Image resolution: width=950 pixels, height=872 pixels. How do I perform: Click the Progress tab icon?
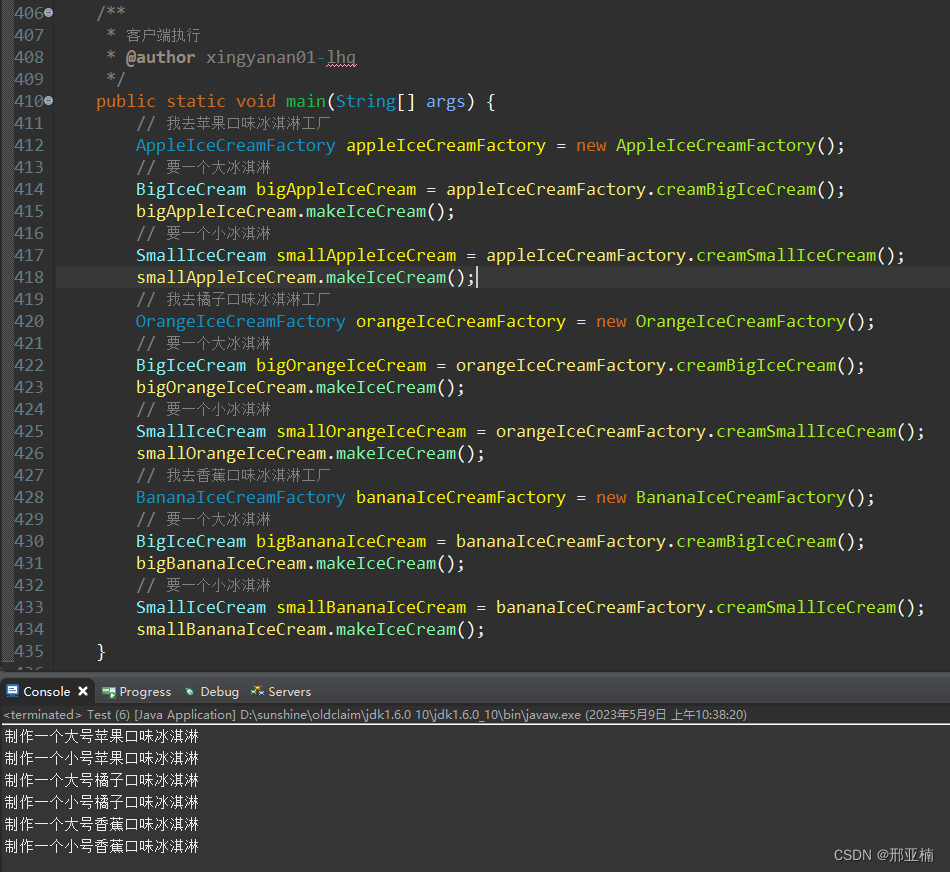109,691
